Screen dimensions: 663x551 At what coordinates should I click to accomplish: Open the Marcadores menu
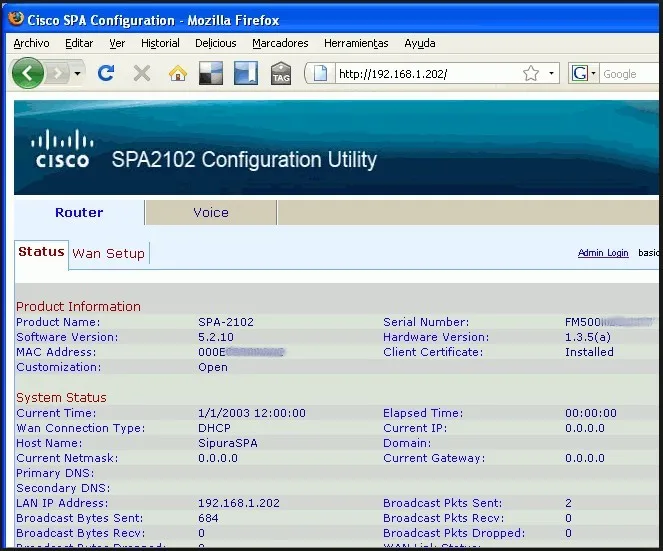(x=280, y=43)
